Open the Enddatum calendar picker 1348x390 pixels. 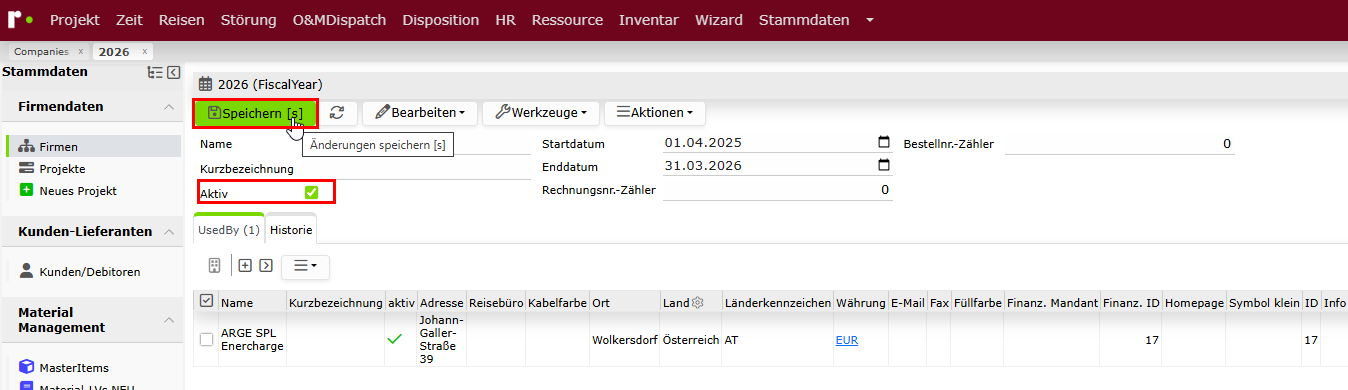[x=883, y=165]
